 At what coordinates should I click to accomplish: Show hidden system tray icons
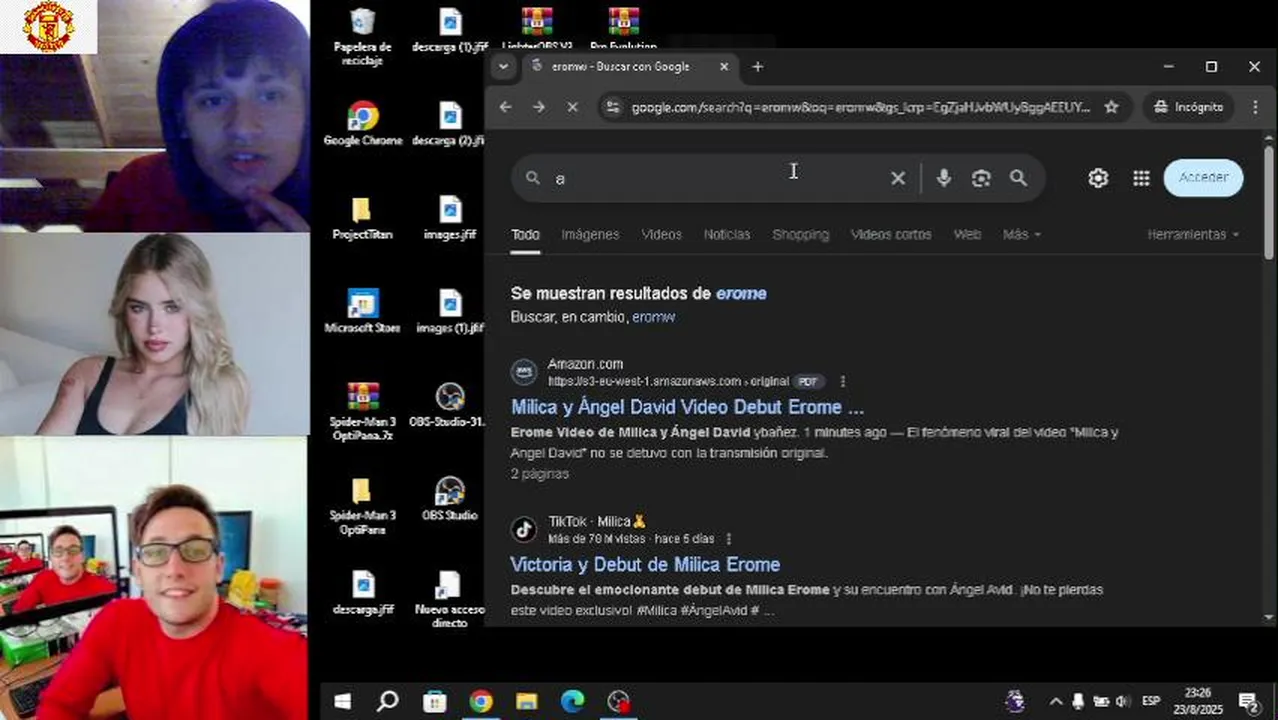[1055, 701]
